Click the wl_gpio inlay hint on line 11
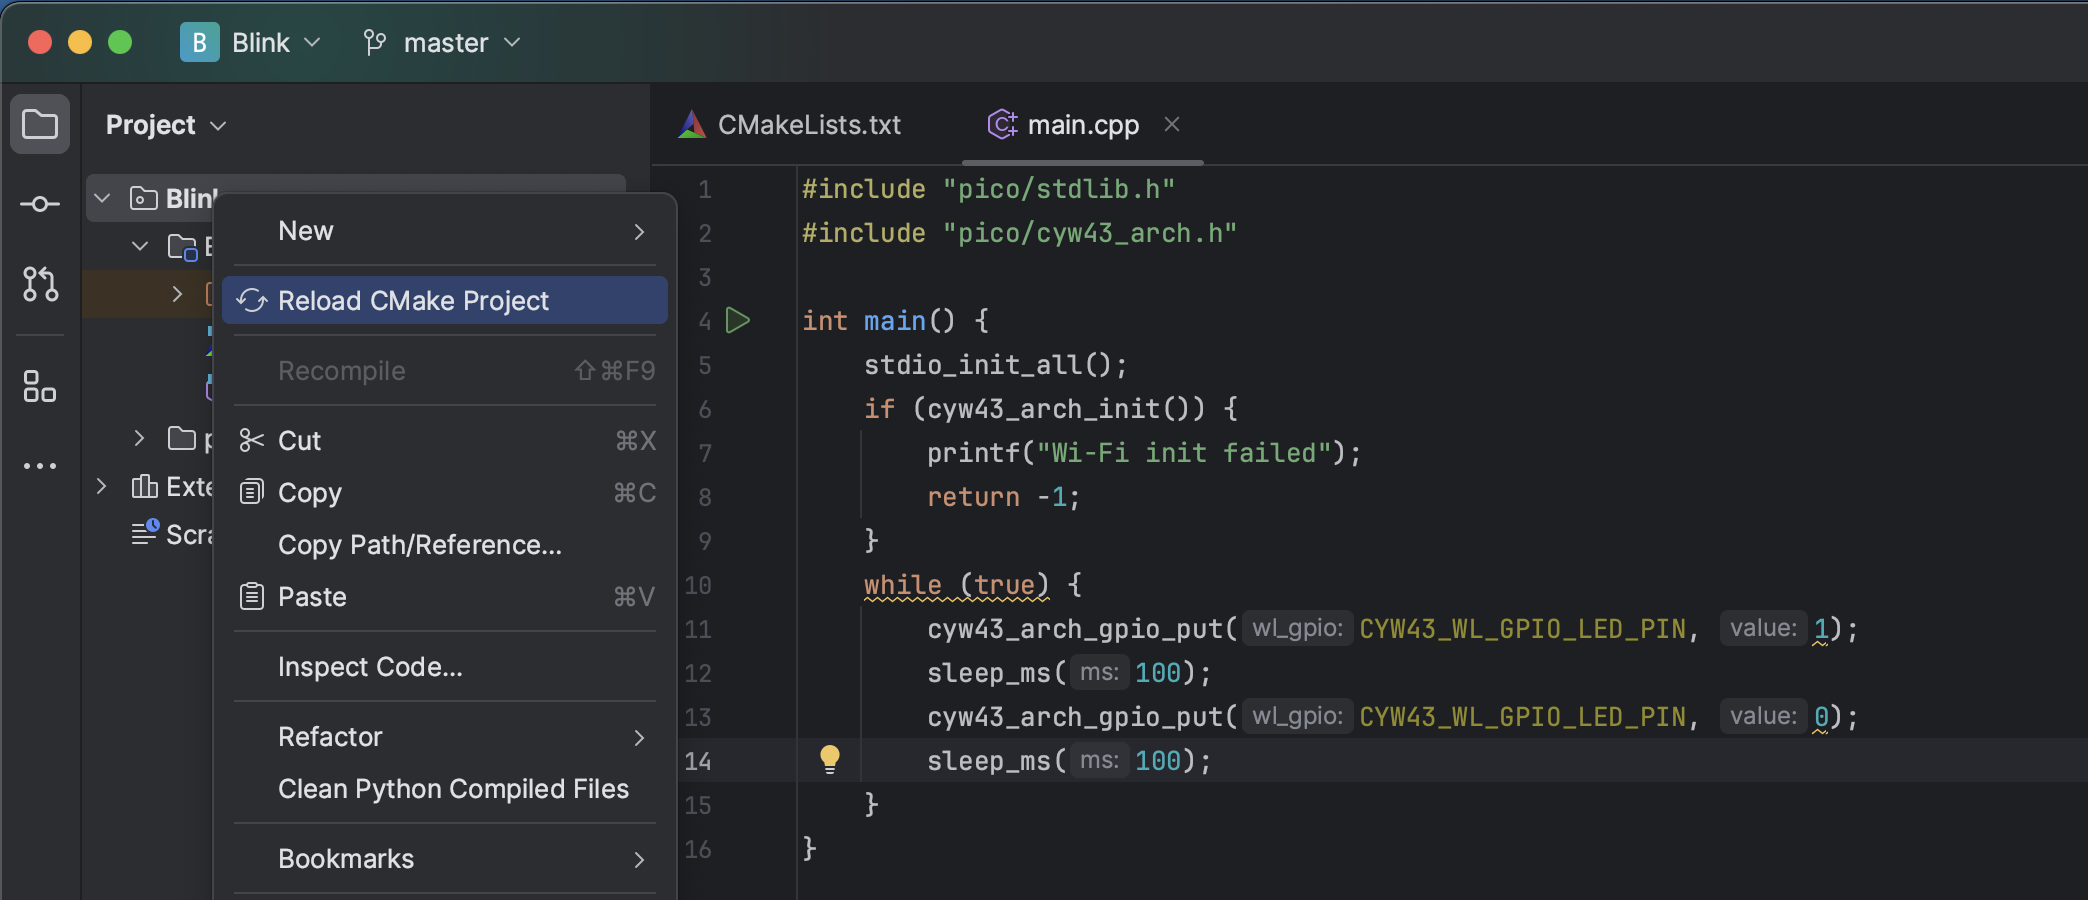This screenshot has height=900, width=2088. 1297,628
